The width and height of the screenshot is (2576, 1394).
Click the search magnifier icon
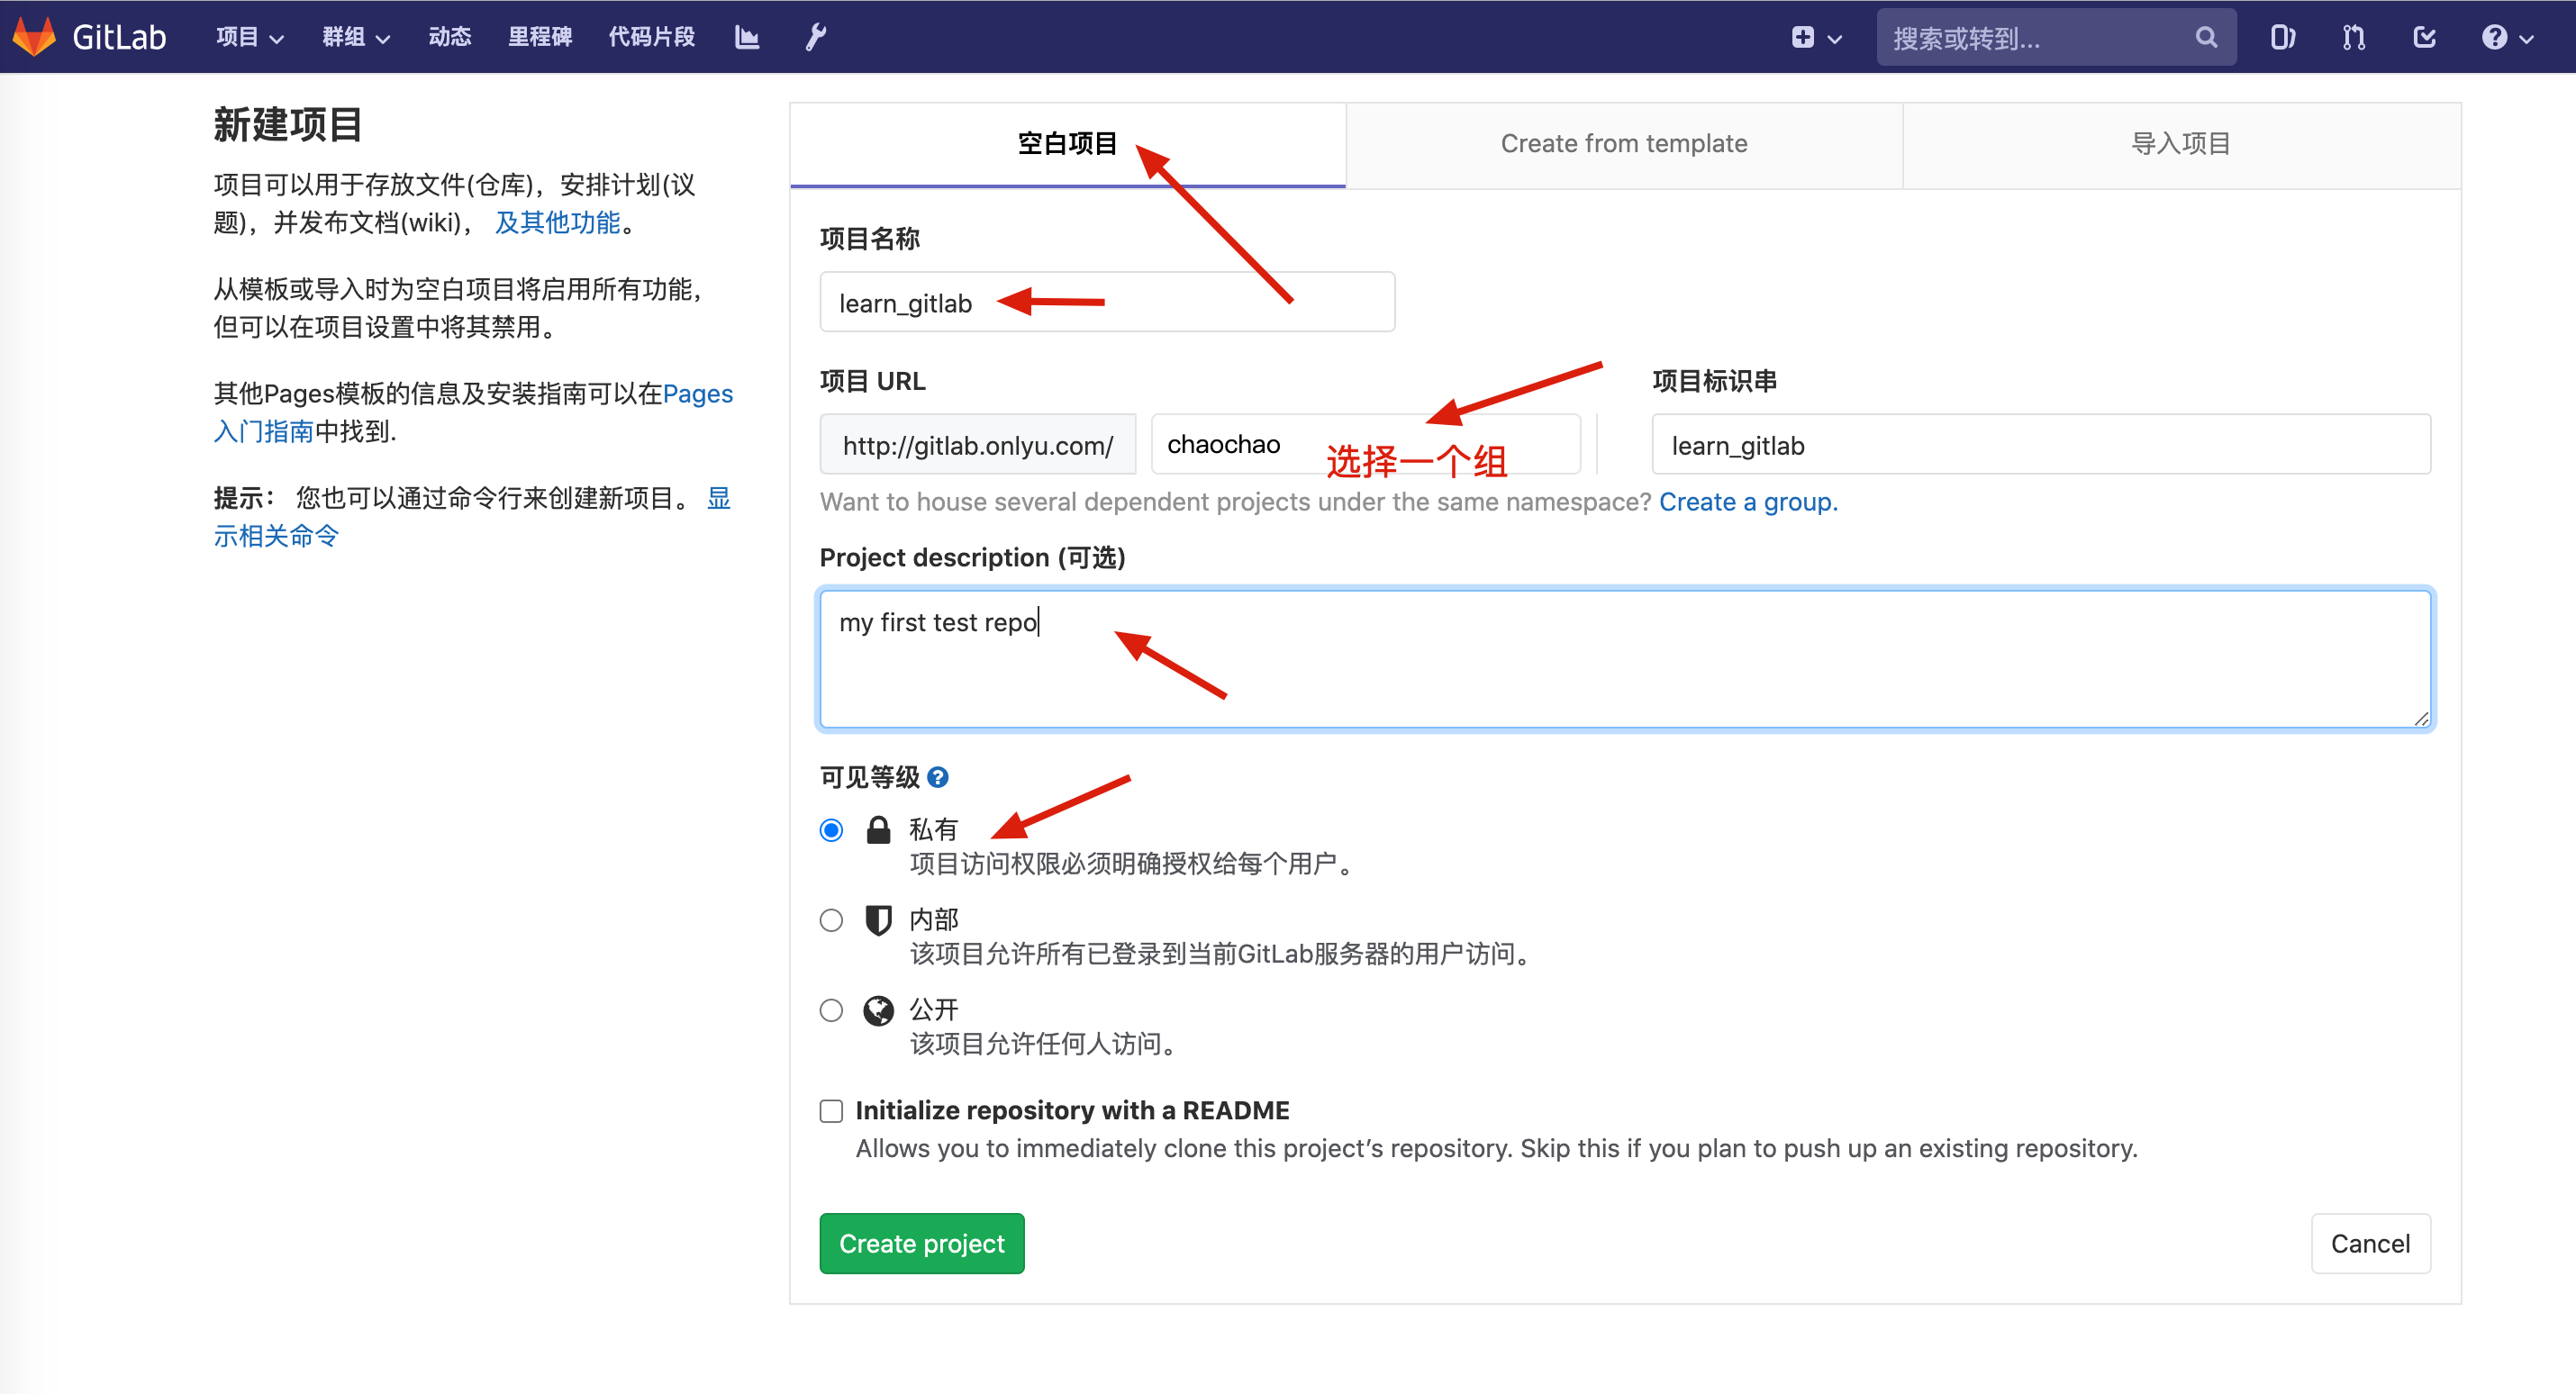pyautogui.click(x=2206, y=37)
